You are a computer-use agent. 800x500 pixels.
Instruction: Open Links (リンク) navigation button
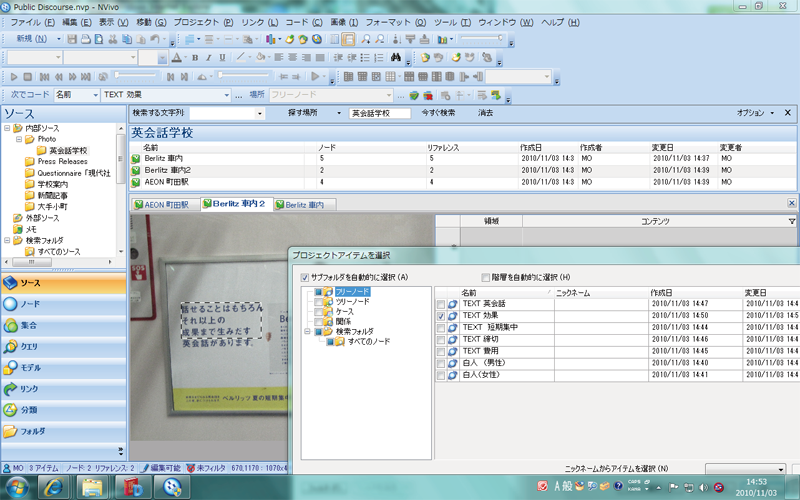pos(64,389)
